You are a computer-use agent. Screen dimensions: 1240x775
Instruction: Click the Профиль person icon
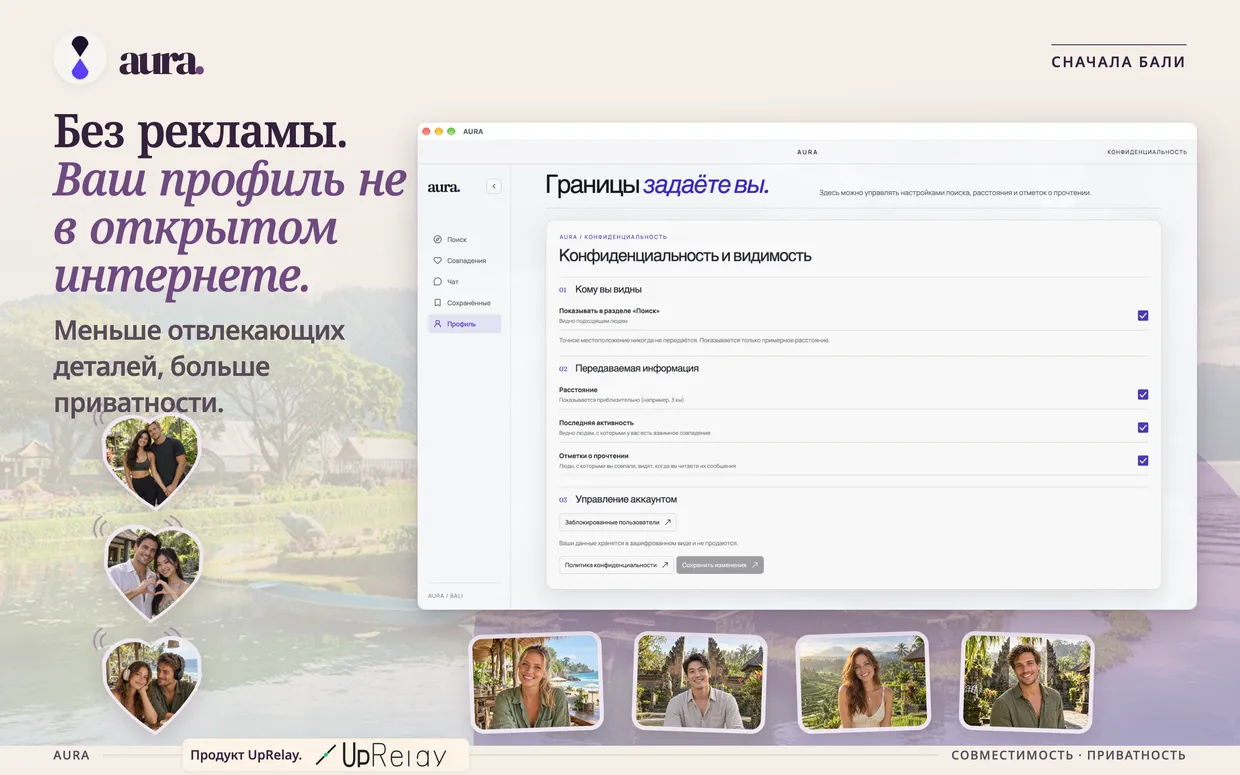437,324
